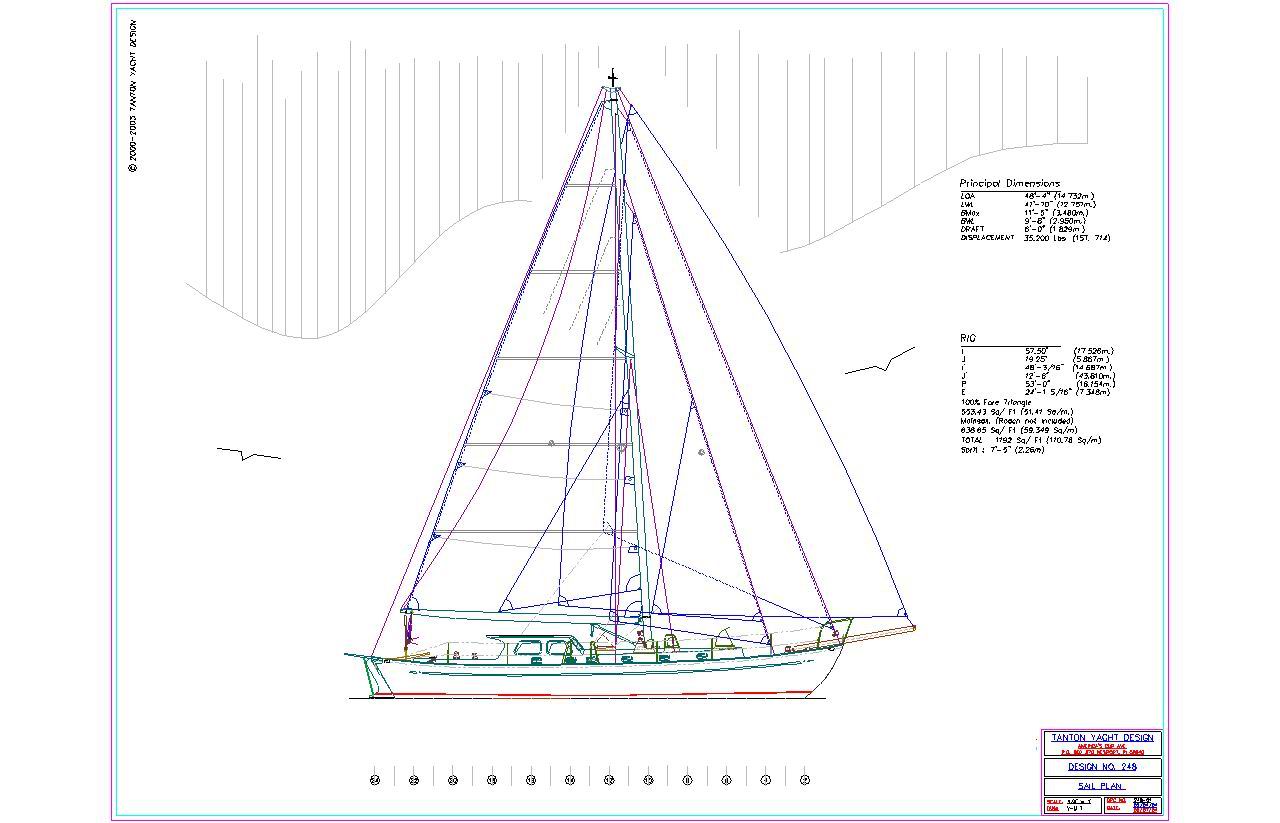The width and height of the screenshot is (1280, 823).
Task: Click the red bottom line on the hull
Action: (x=600, y=693)
